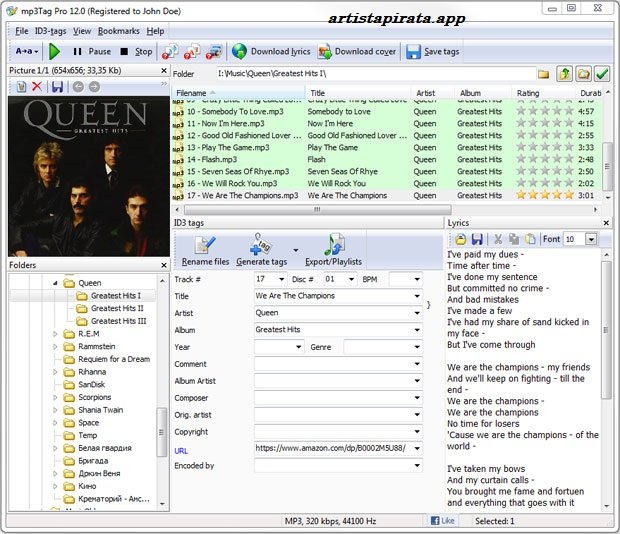This screenshot has width=620, height=534.
Task: Pause the current playback
Action: coord(92,51)
